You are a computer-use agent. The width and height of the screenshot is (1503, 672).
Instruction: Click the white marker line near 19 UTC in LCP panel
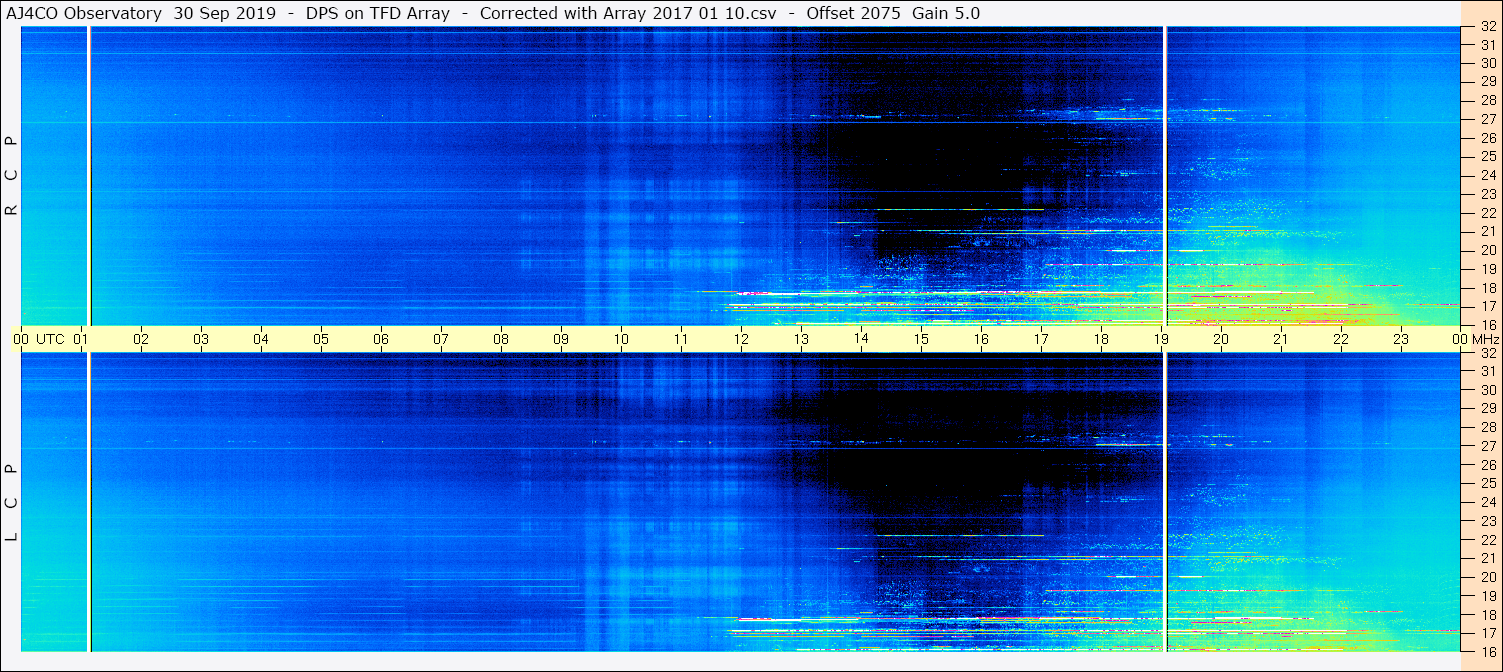pos(1166,502)
